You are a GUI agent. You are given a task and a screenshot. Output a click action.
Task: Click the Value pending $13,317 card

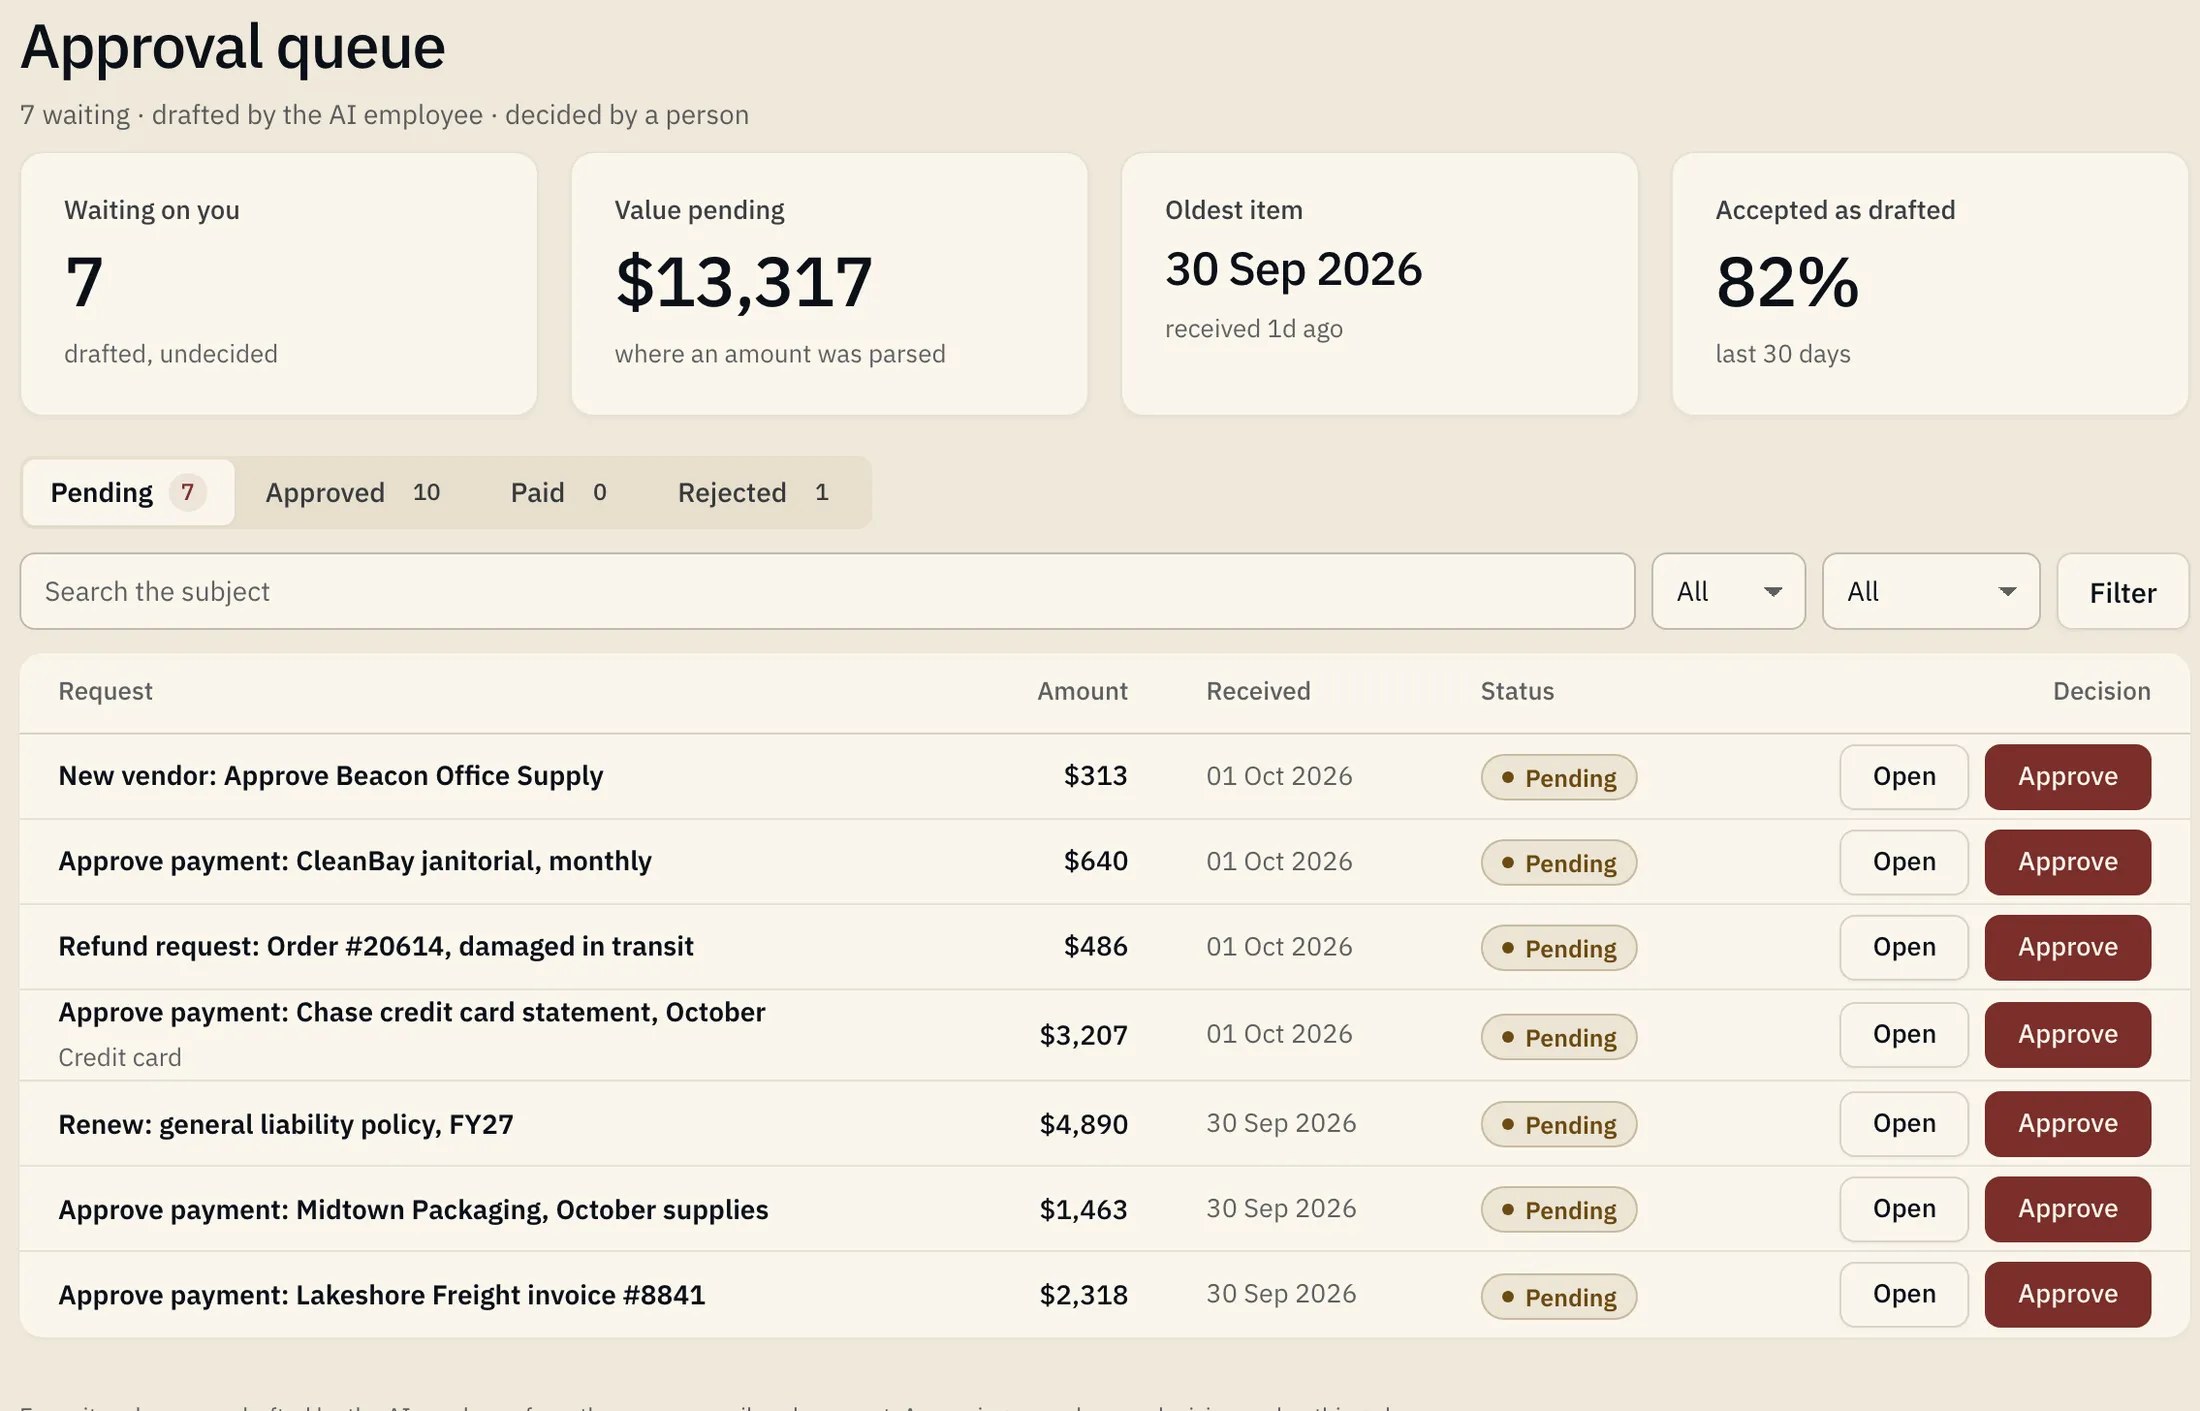[x=829, y=284]
